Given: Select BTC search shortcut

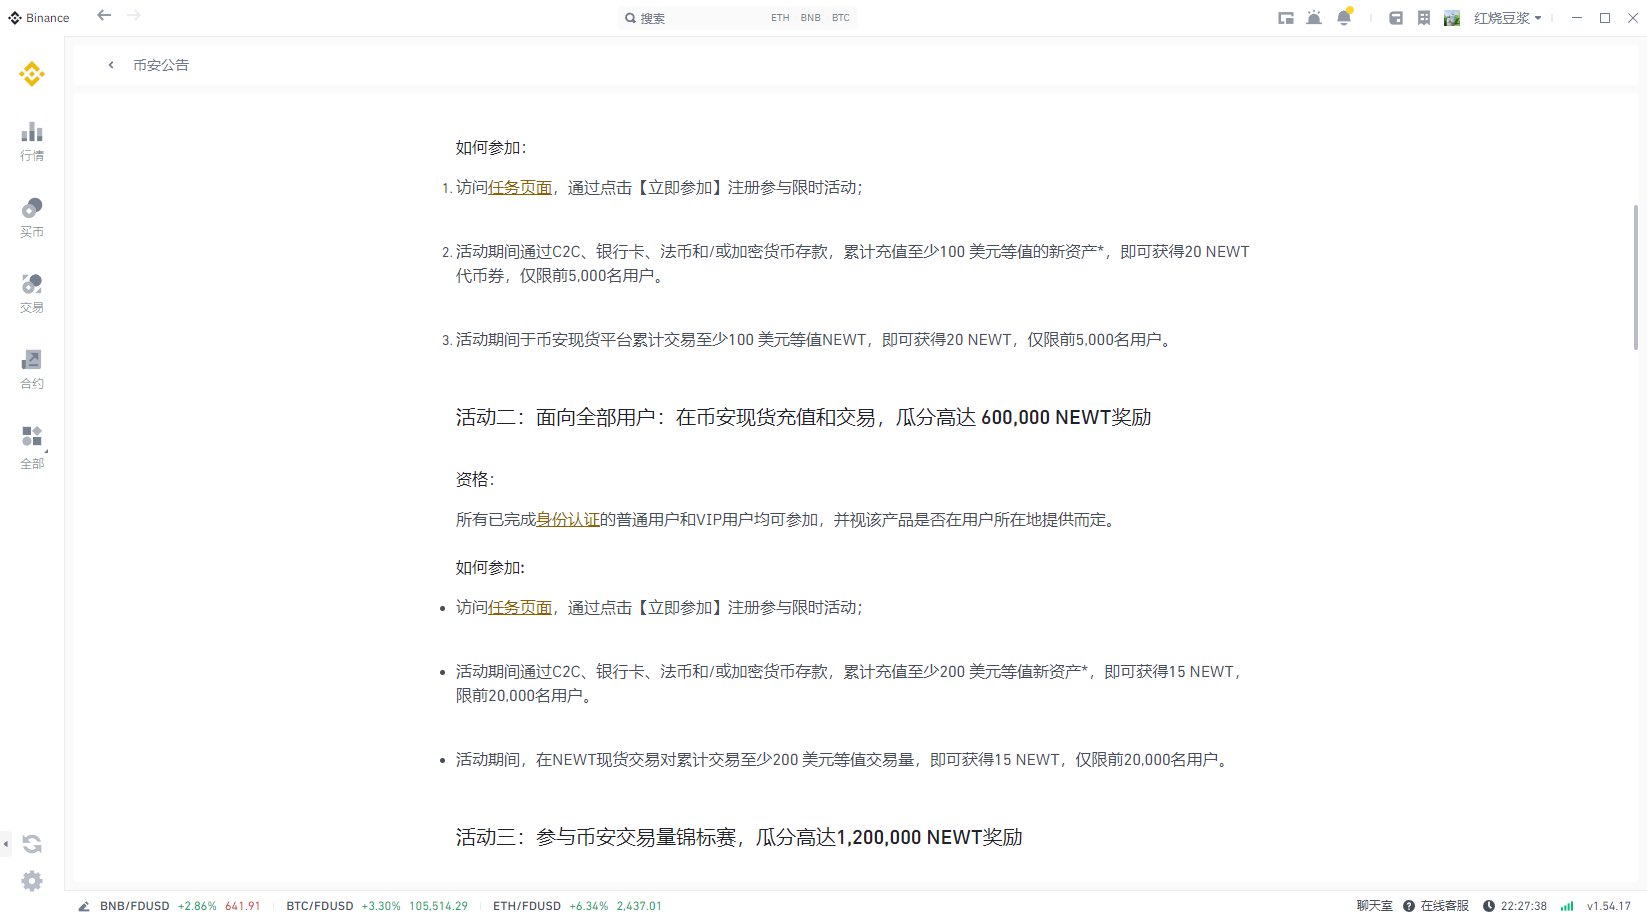Looking at the screenshot, I should pyautogui.click(x=841, y=18).
